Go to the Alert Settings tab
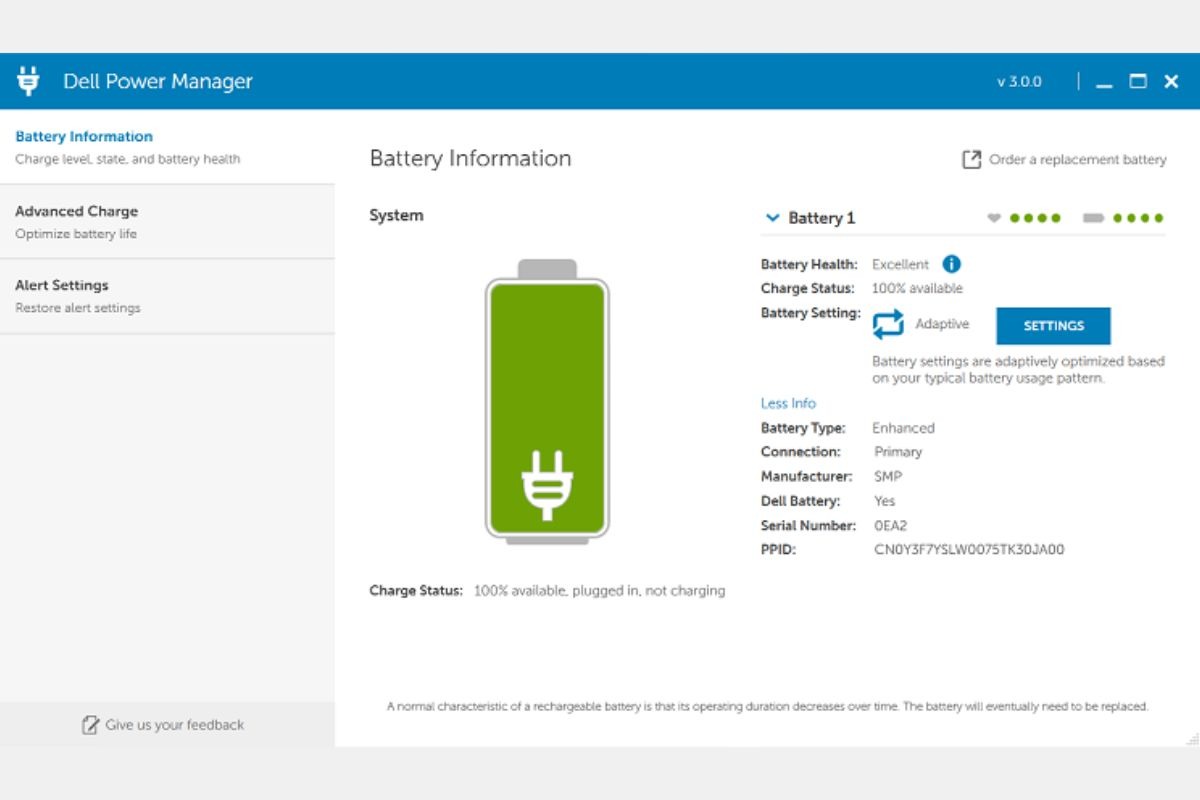Image resolution: width=1200 pixels, height=800 pixels. pyautogui.click(x=167, y=296)
